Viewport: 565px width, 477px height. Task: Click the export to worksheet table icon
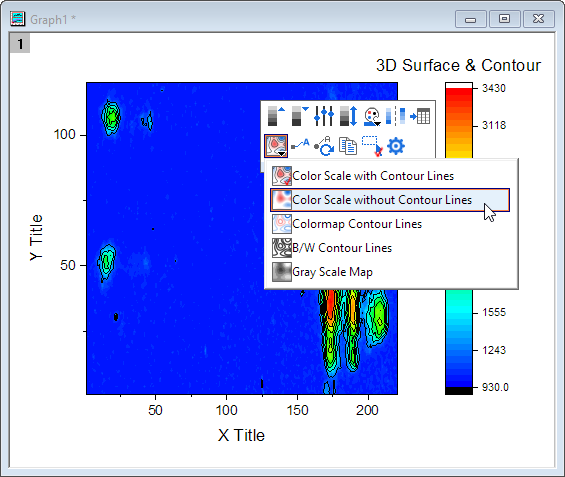(x=420, y=116)
